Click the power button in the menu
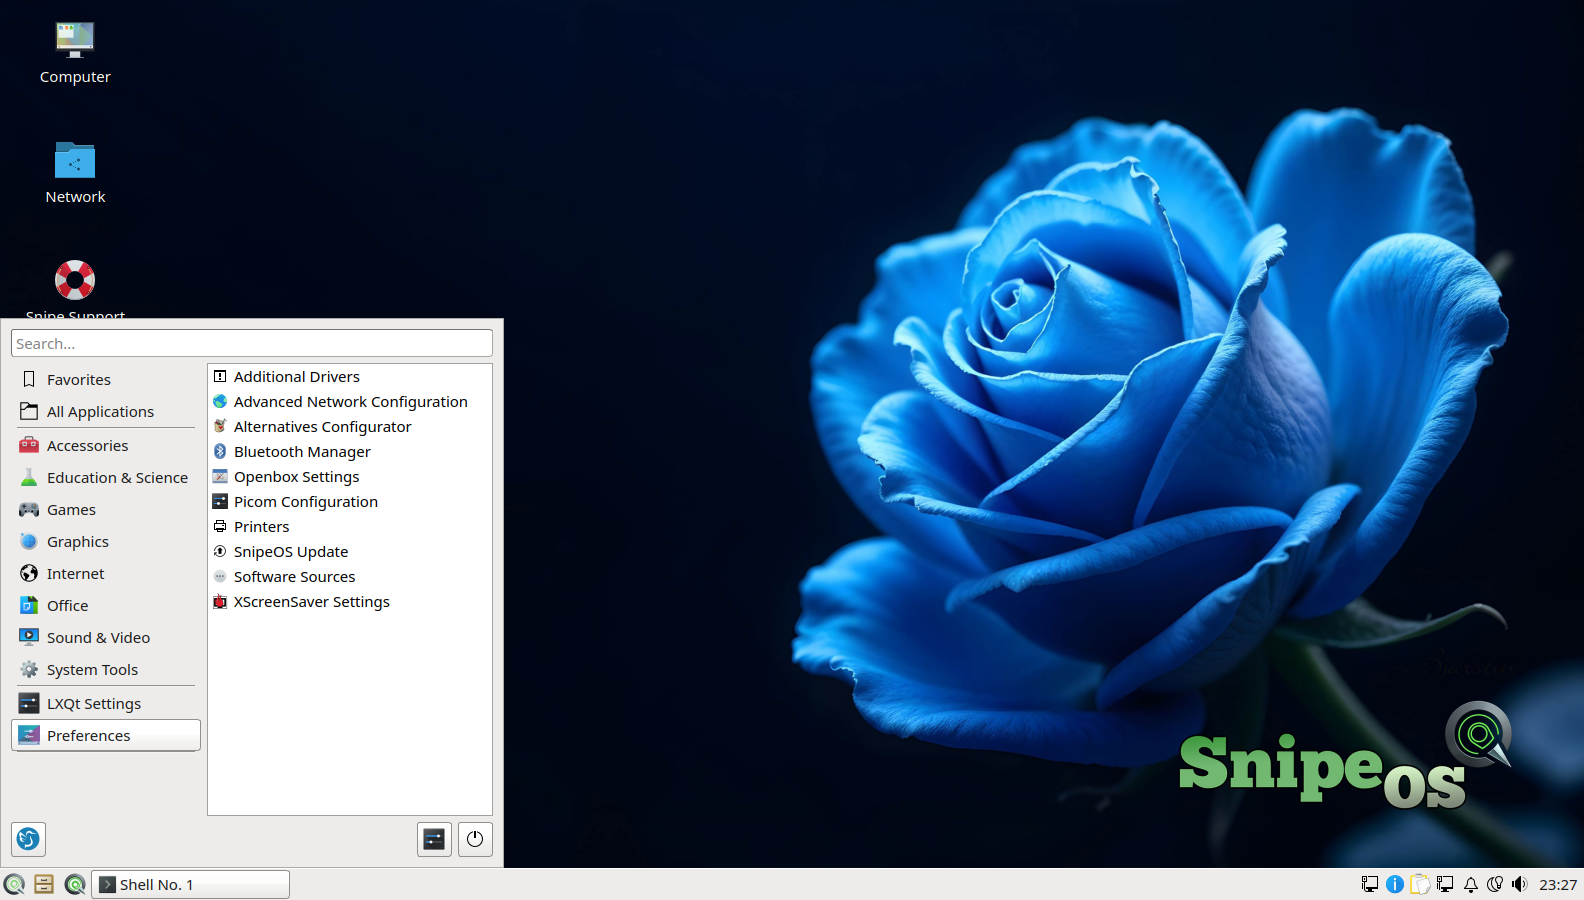 coord(475,839)
